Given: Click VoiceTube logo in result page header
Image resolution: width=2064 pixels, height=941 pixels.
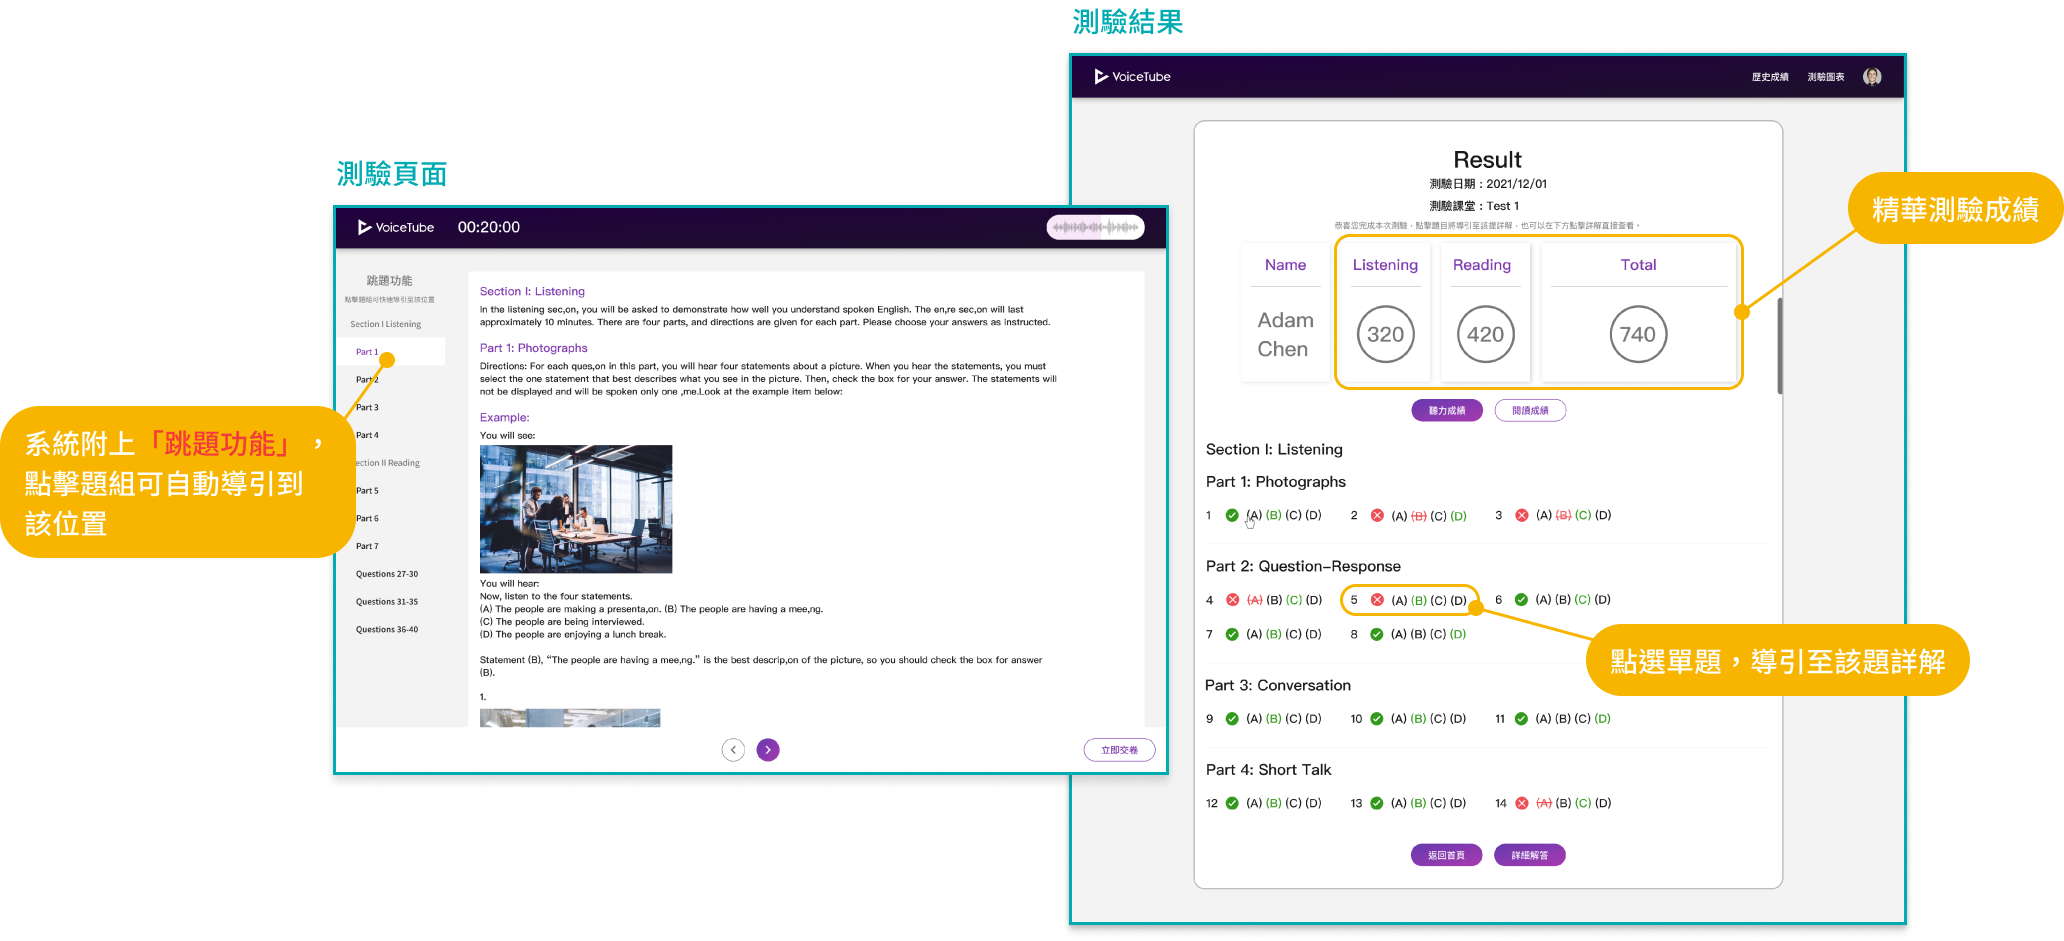Looking at the screenshot, I should 1132,77.
